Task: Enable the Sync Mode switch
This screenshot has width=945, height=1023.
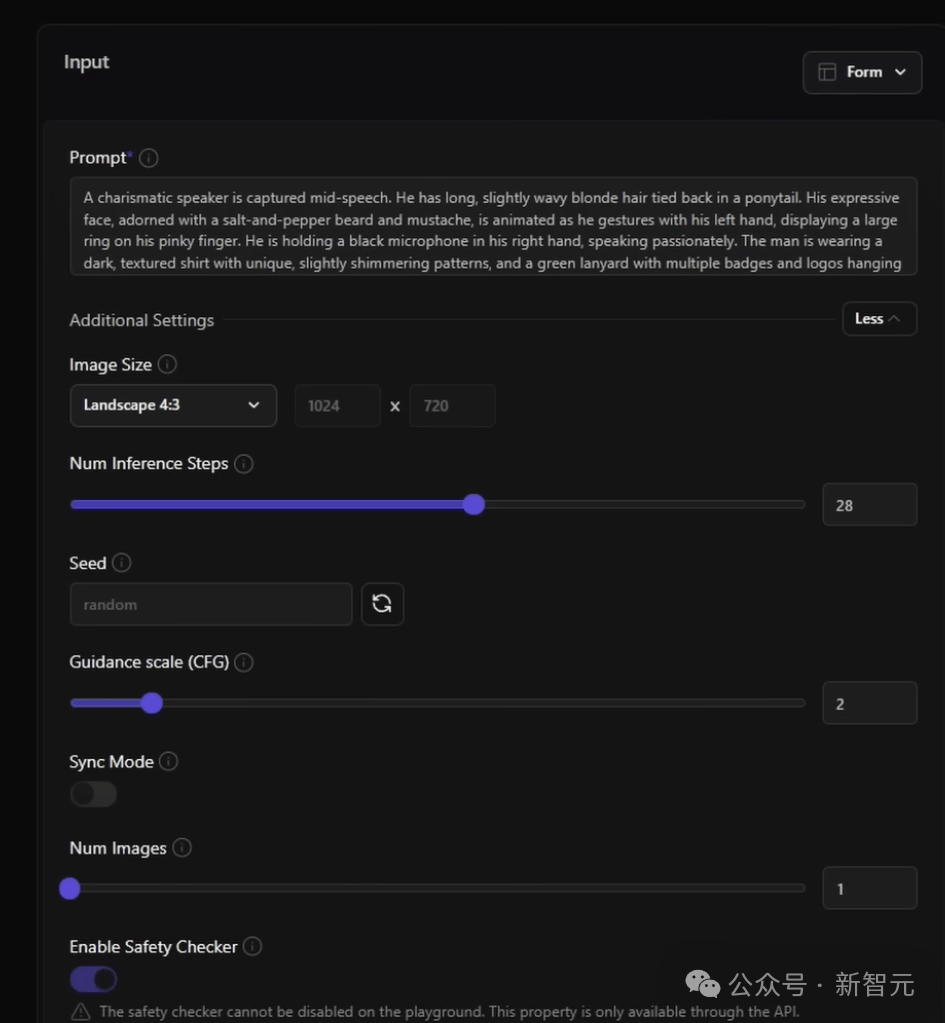Action: pyautogui.click(x=93, y=794)
